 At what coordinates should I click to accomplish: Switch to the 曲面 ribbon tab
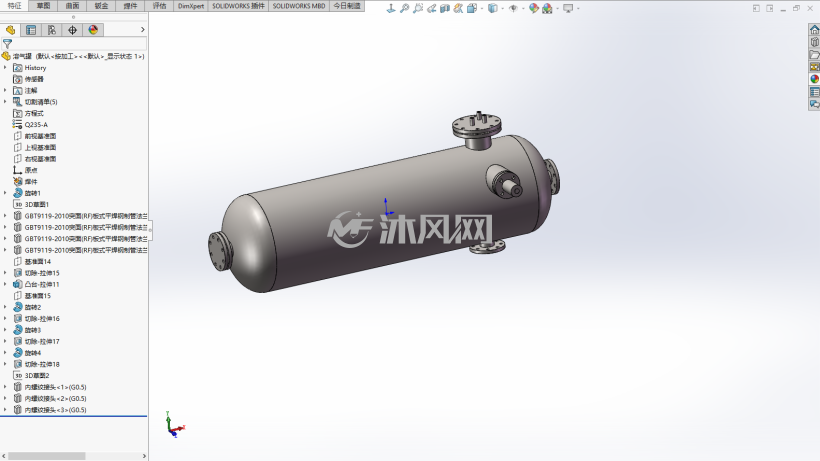click(72, 6)
